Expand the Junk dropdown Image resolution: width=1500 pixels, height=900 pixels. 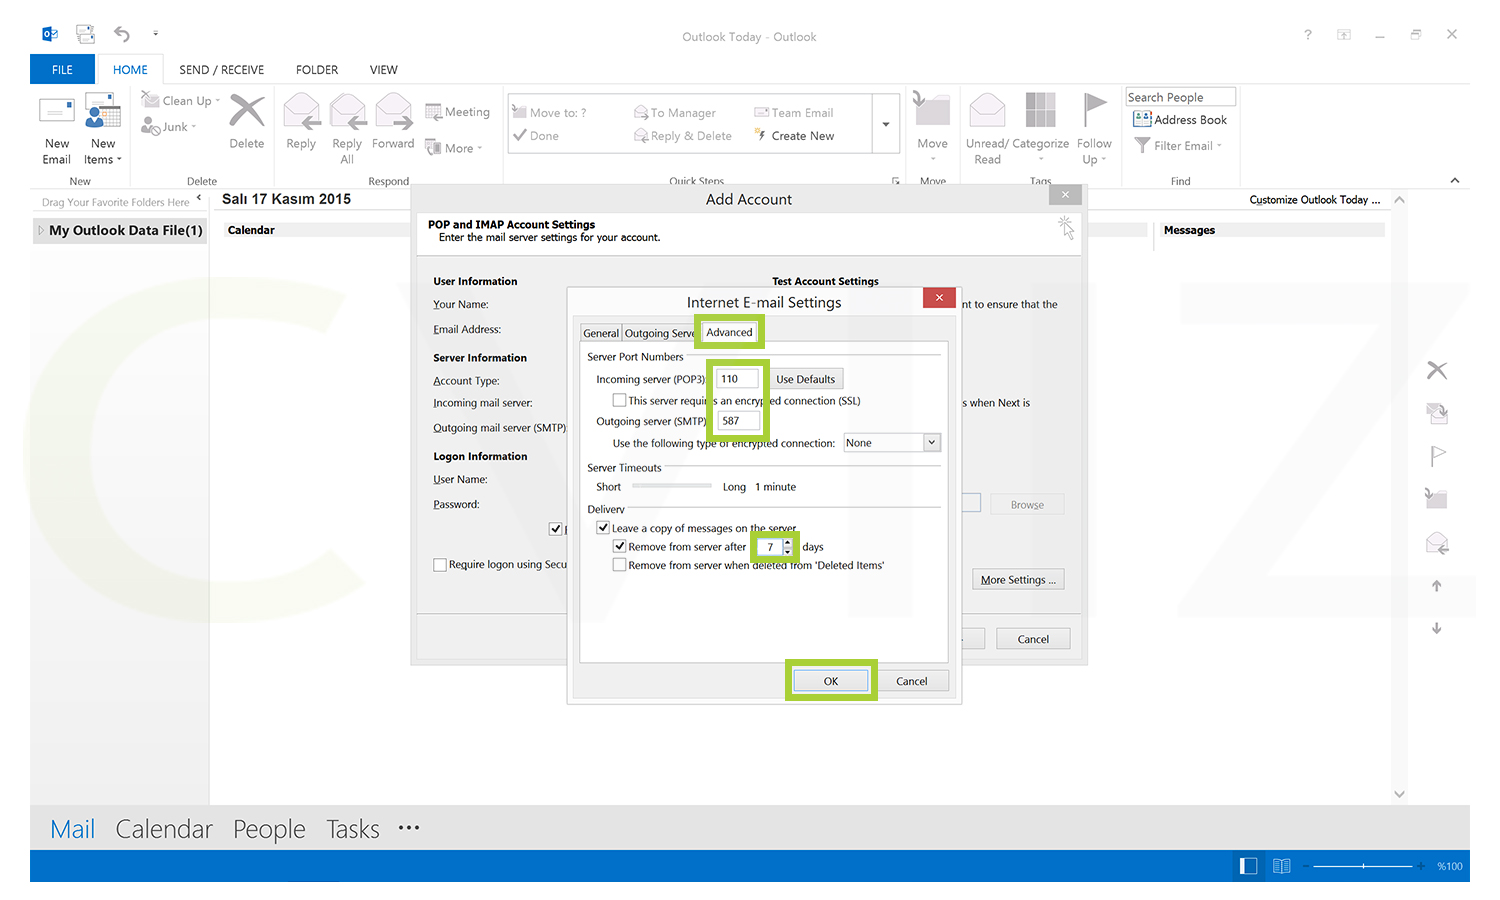194,127
